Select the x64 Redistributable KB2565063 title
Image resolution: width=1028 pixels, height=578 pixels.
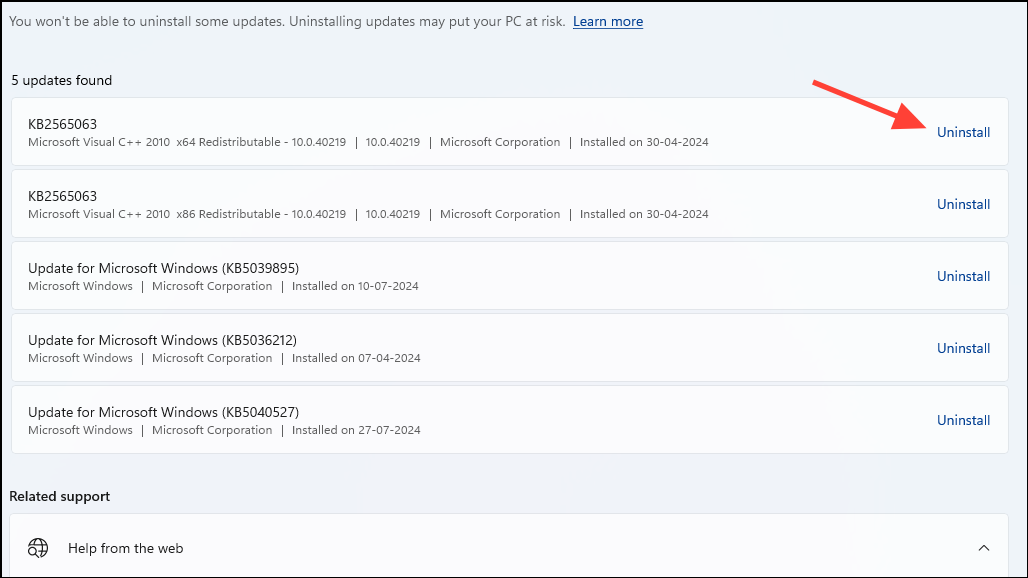pyautogui.click(x=62, y=125)
